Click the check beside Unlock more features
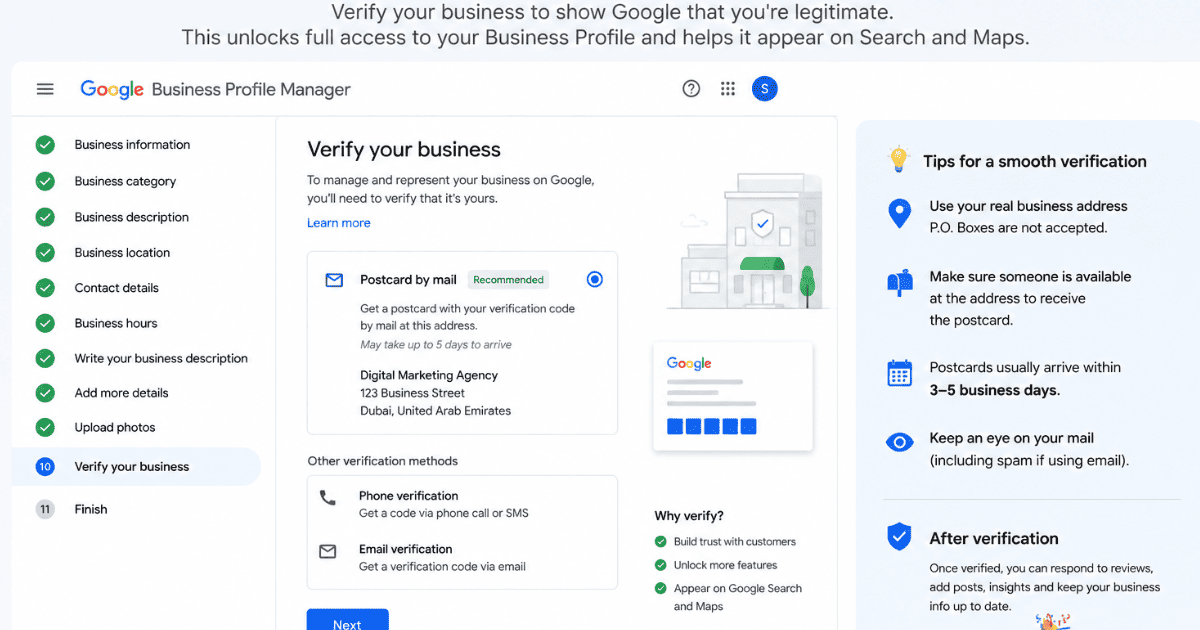This screenshot has width=1200, height=630. pyautogui.click(x=661, y=564)
